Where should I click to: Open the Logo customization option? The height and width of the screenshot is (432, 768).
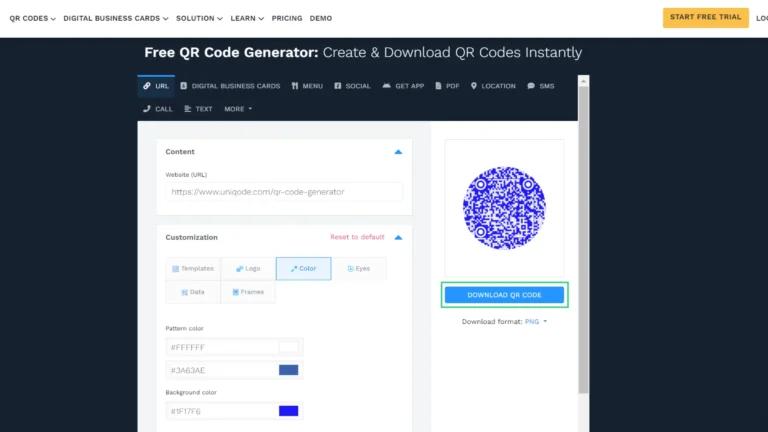click(x=248, y=268)
